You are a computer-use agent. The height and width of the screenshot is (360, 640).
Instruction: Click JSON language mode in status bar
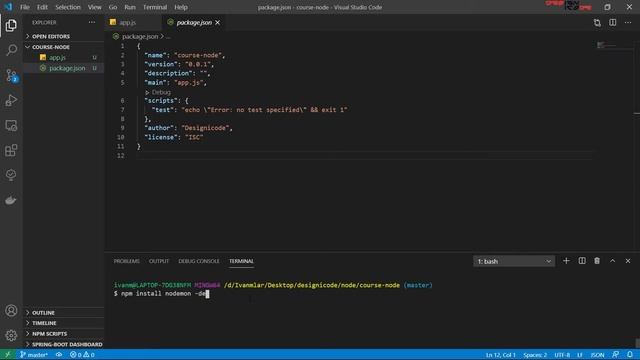point(597,355)
